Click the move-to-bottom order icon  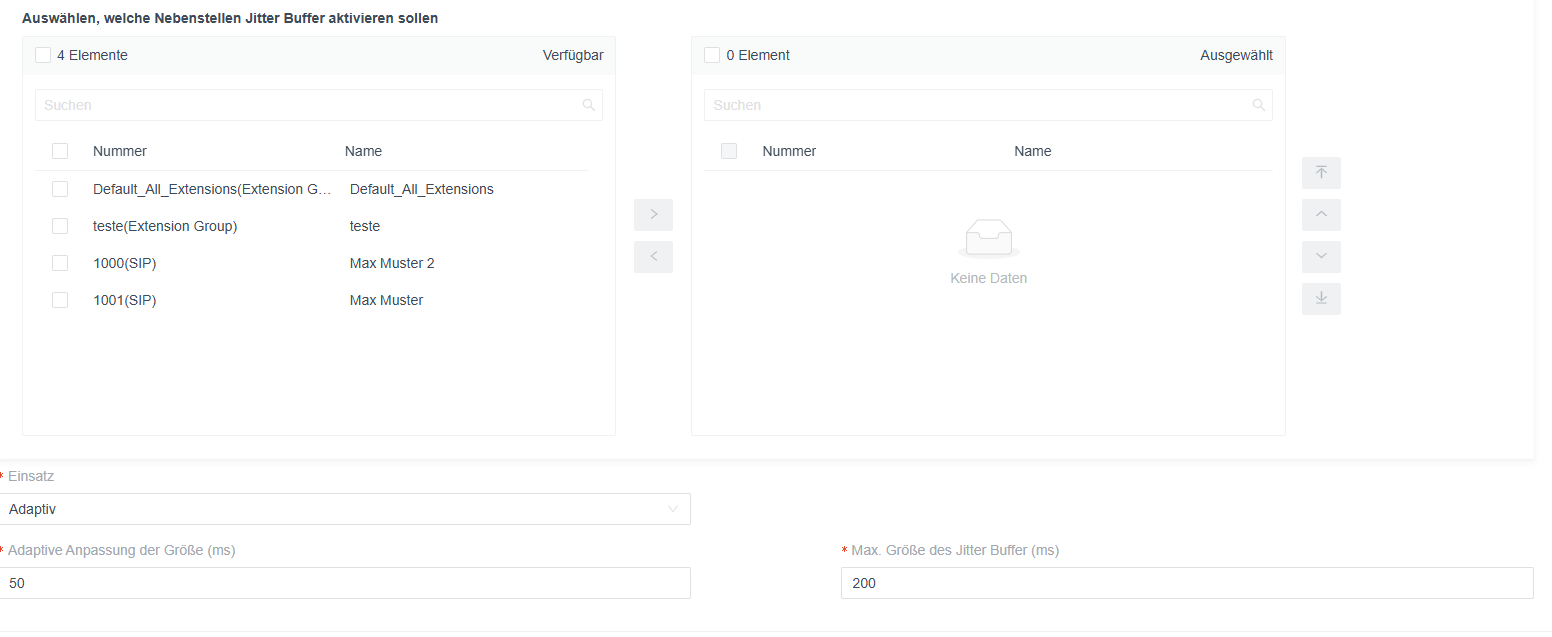coord(1321,298)
